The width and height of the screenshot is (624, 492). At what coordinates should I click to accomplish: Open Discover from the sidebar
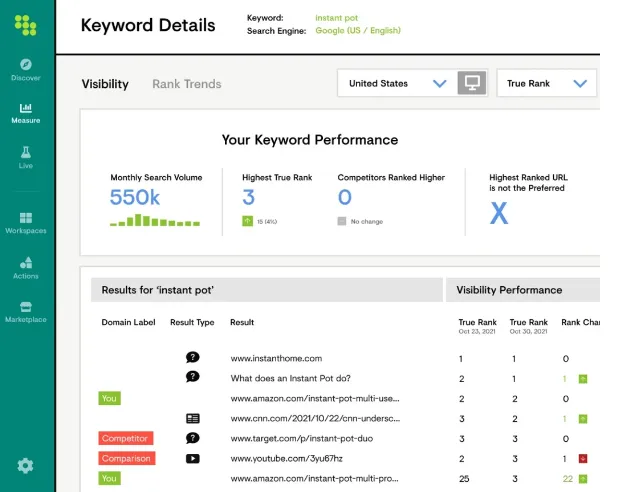tap(26, 69)
